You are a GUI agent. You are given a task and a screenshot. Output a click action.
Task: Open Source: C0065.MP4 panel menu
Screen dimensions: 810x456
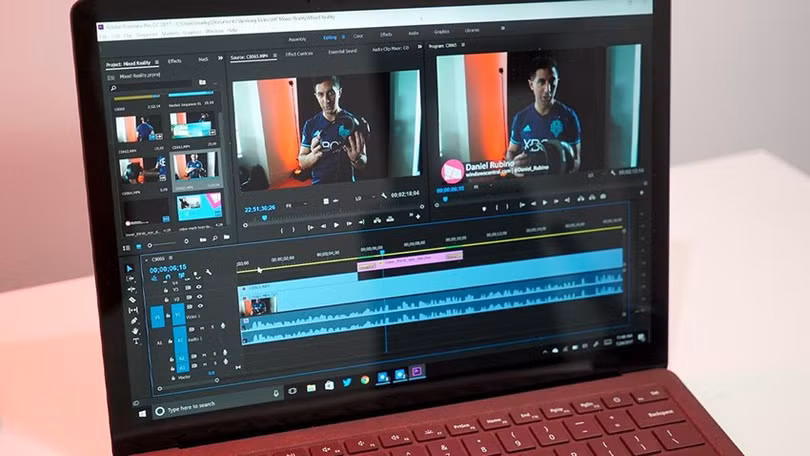coord(275,55)
